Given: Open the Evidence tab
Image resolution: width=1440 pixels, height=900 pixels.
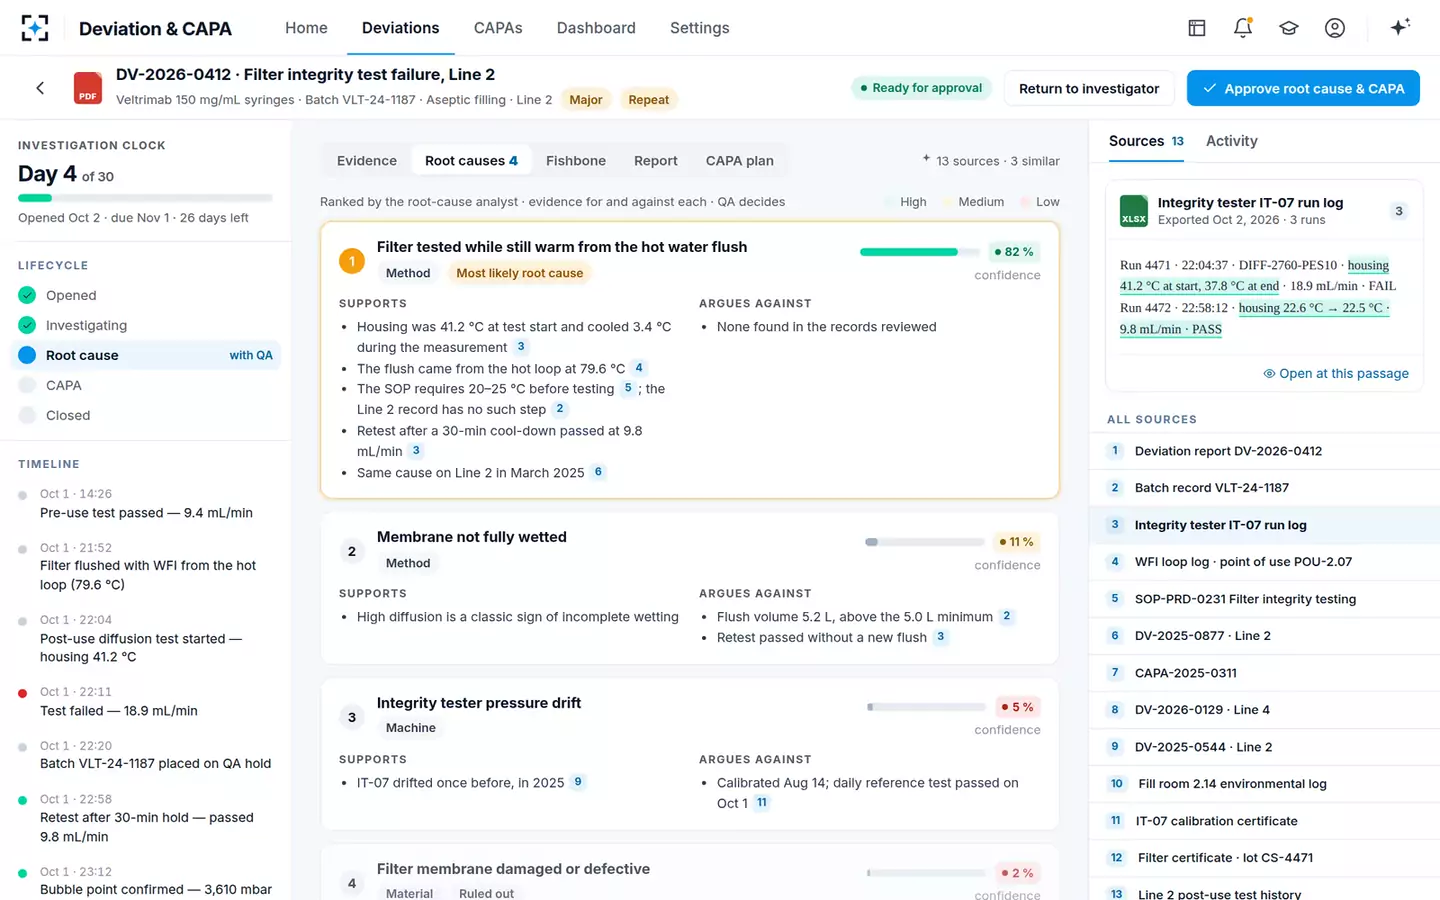Looking at the screenshot, I should 367,160.
